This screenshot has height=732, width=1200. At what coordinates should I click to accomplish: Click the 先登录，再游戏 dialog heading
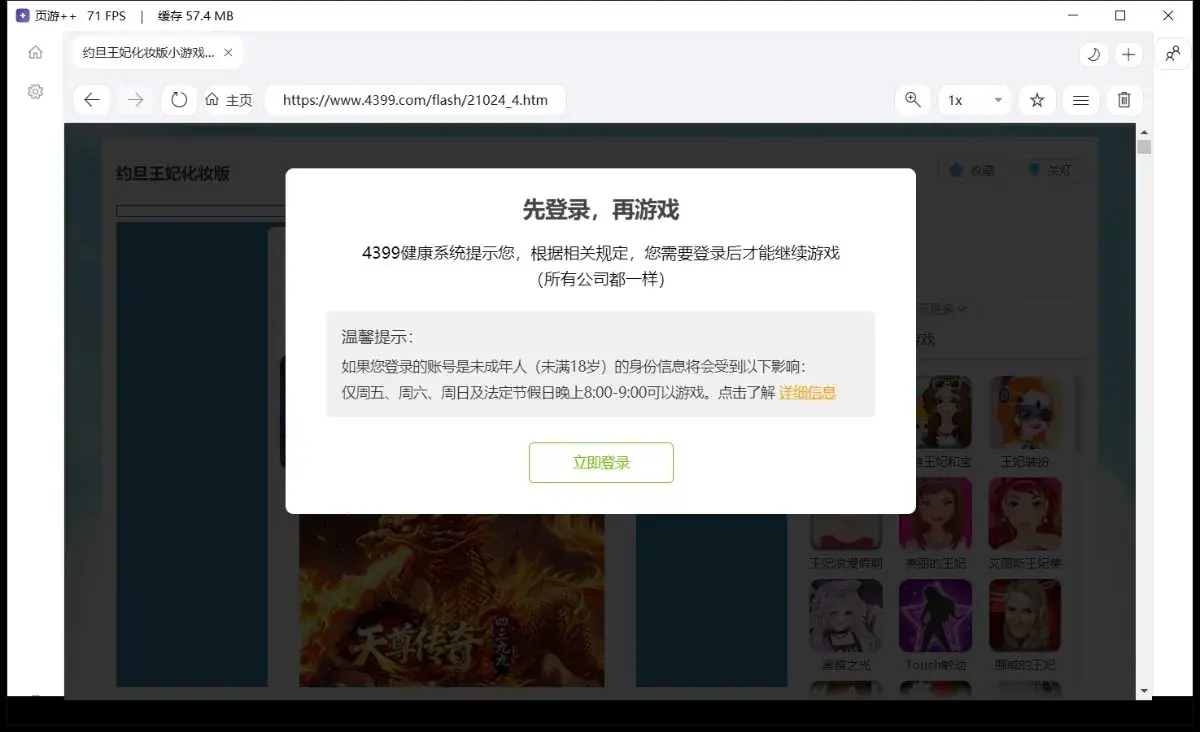(x=601, y=209)
